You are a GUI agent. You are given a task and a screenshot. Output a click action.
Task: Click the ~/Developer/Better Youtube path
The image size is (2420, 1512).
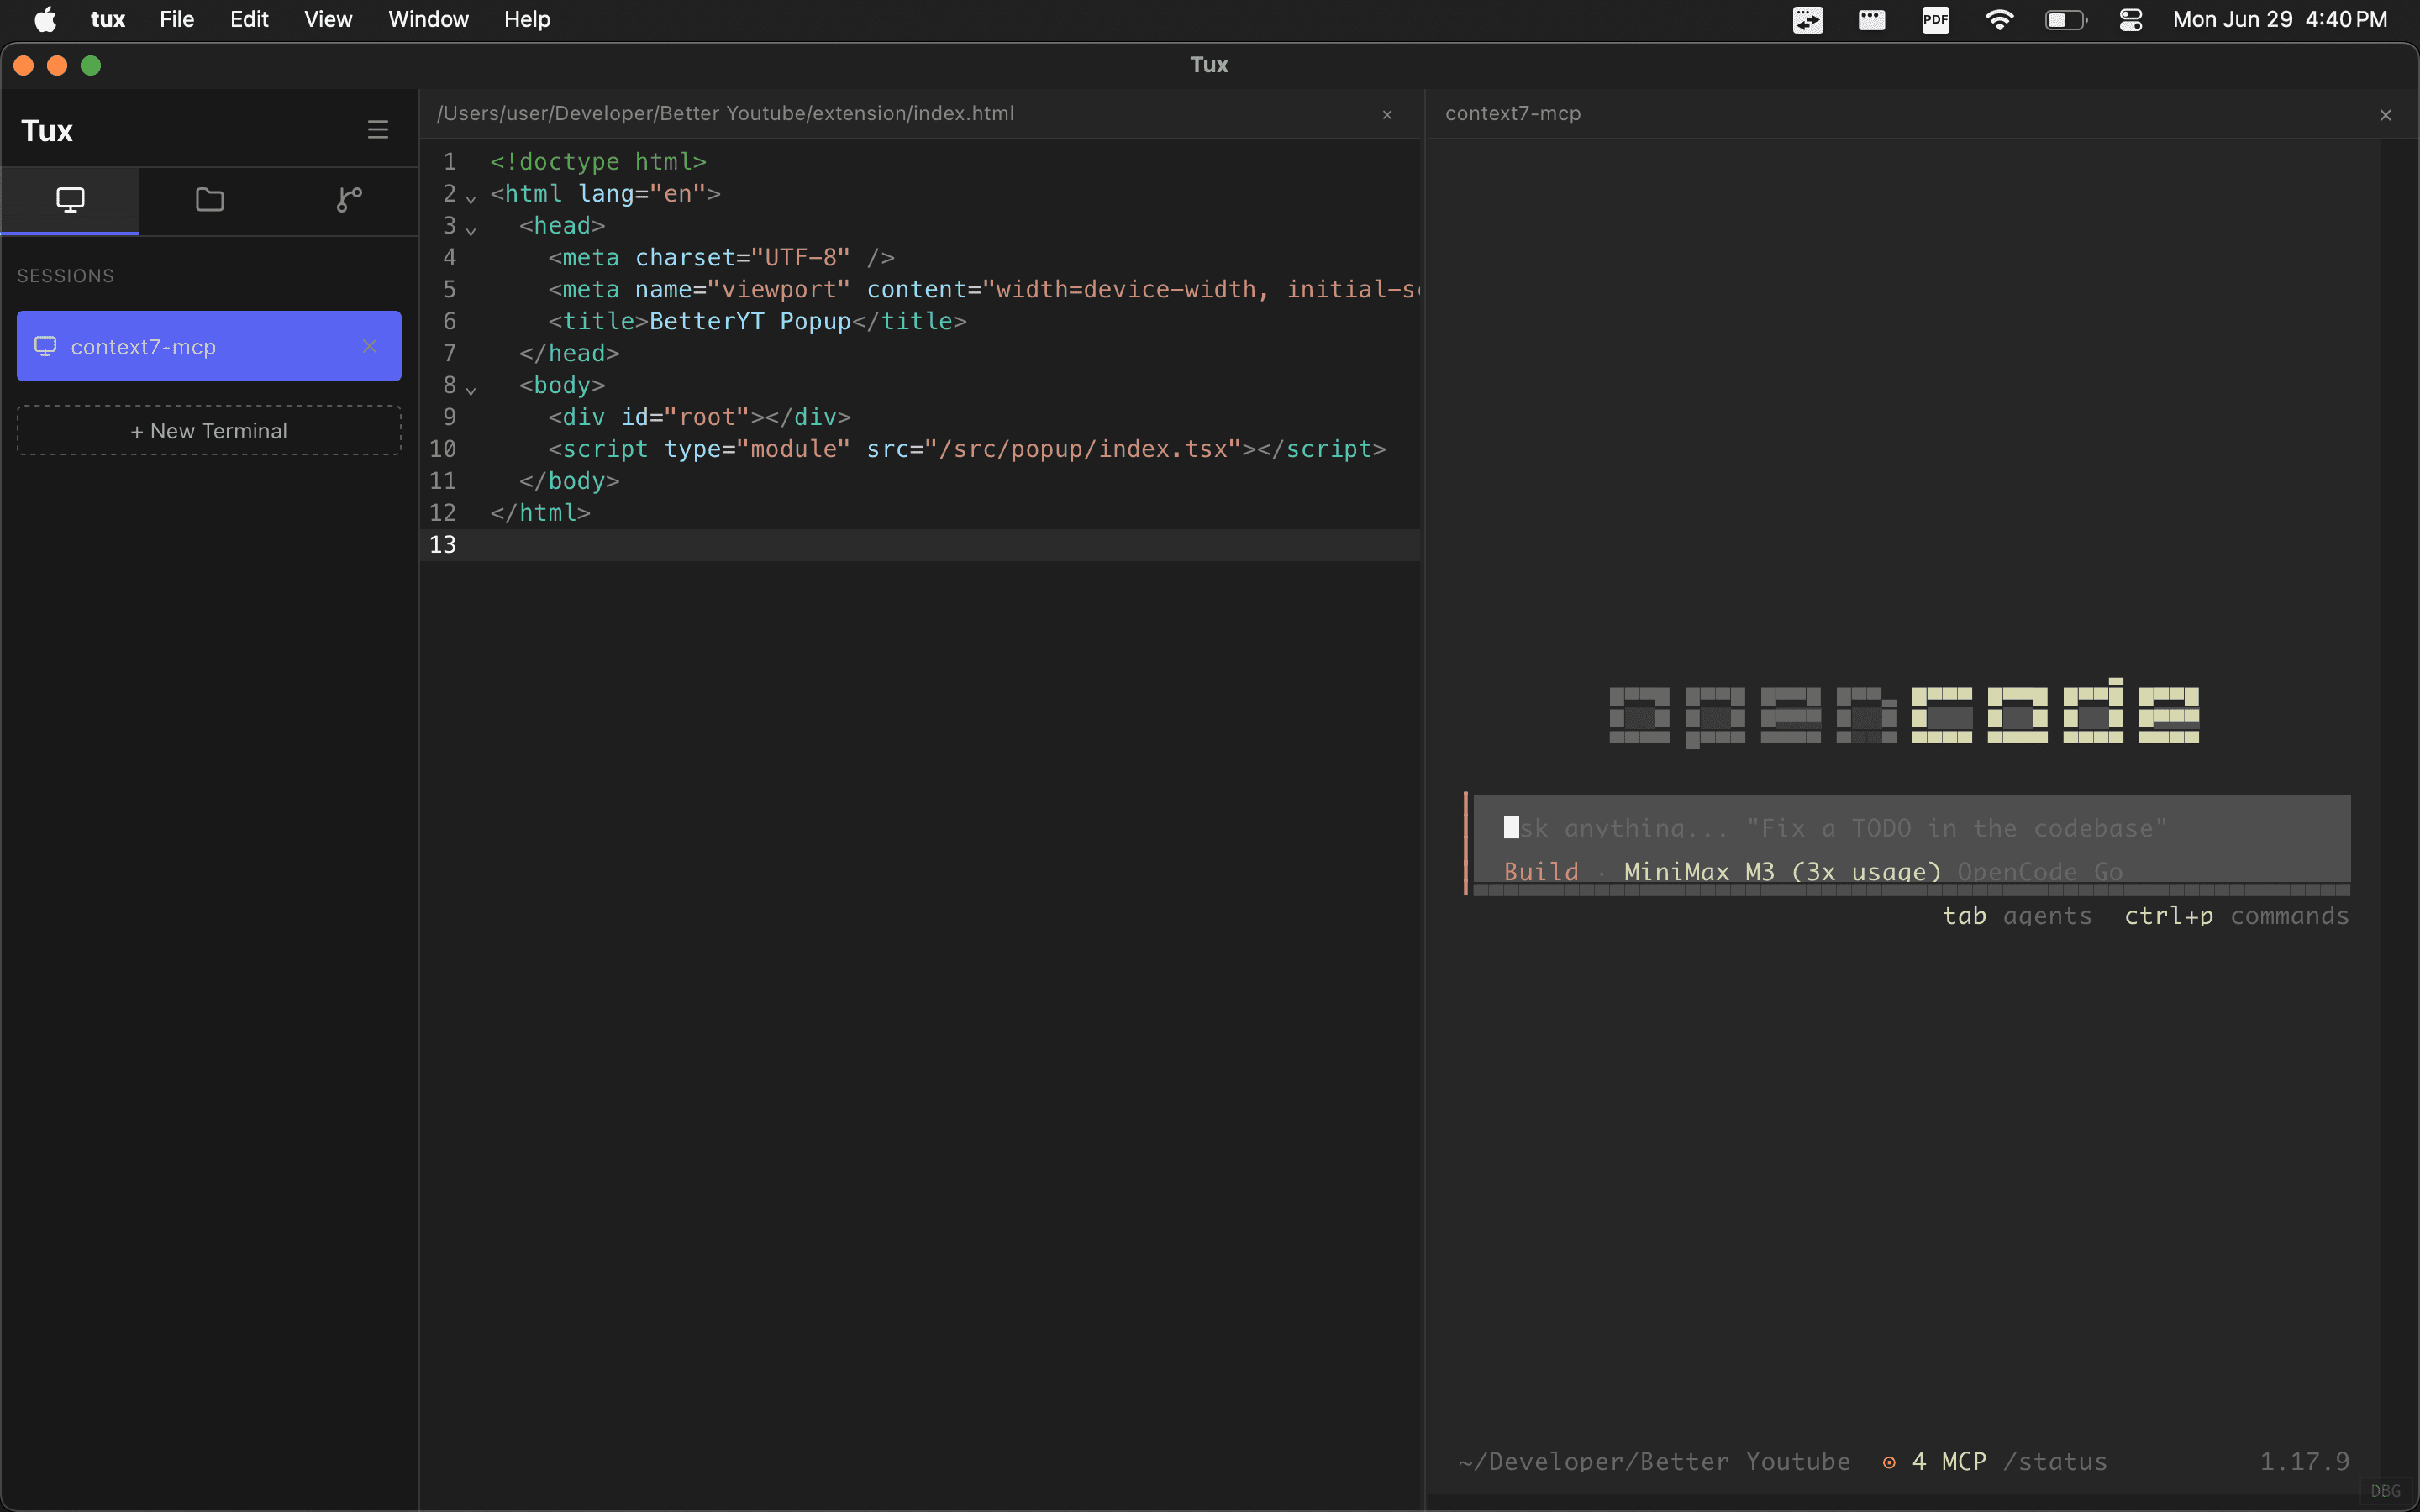pos(1654,1461)
